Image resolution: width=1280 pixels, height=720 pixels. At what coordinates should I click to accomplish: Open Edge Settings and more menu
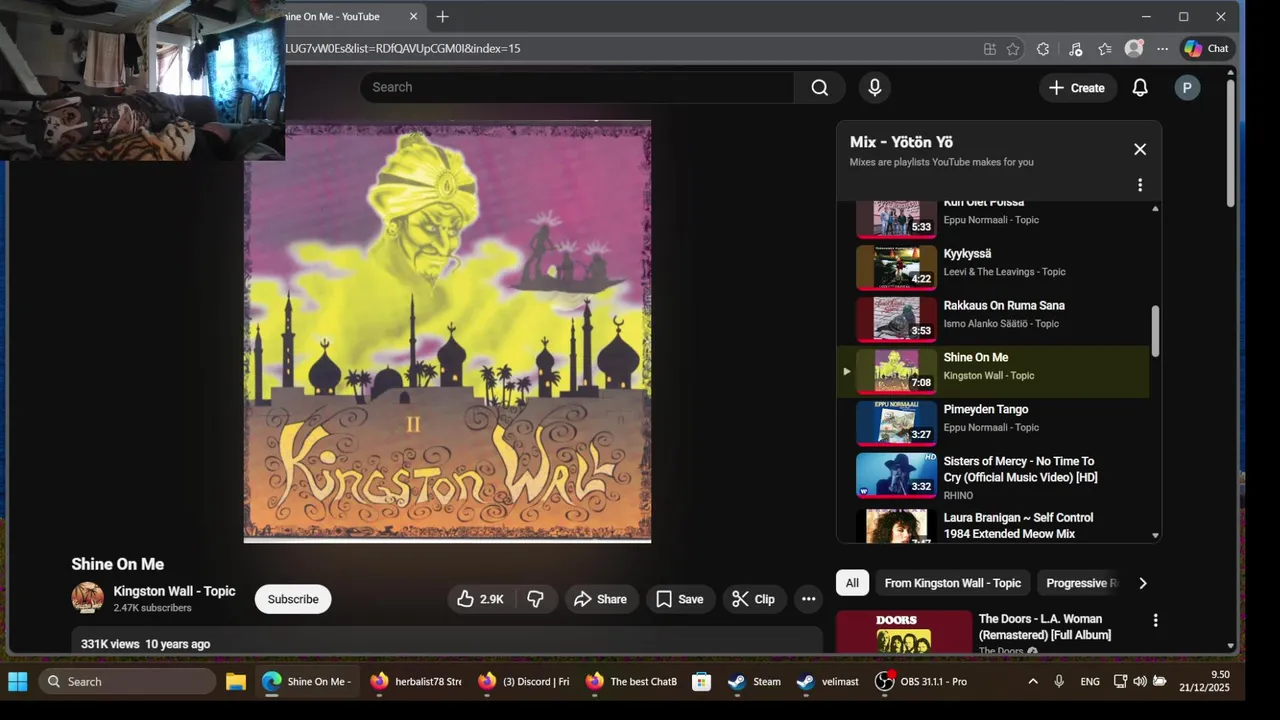tap(1162, 48)
